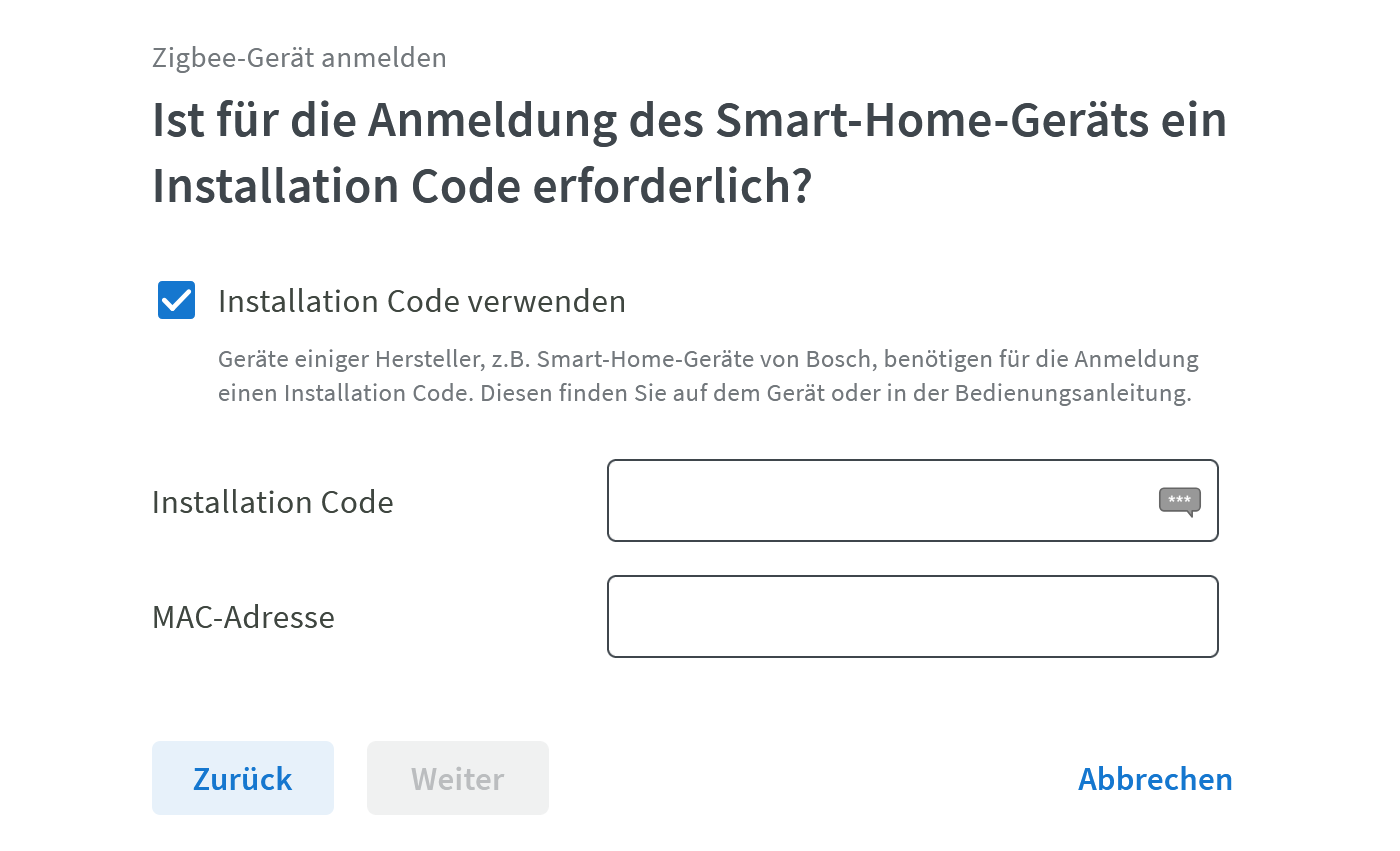Viewport: 1400px width, 851px height.
Task: Click the "Installation Code" field label
Action: click(272, 502)
